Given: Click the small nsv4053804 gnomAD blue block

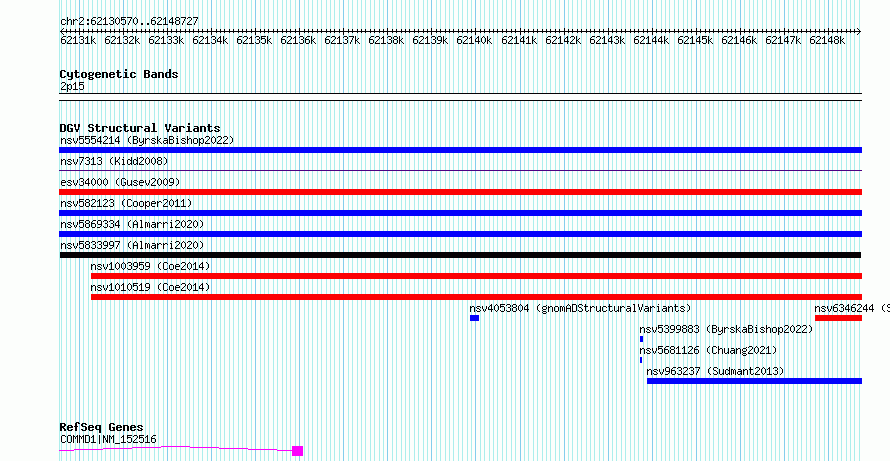Looking at the screenshot, I should (x=475, y=318).
